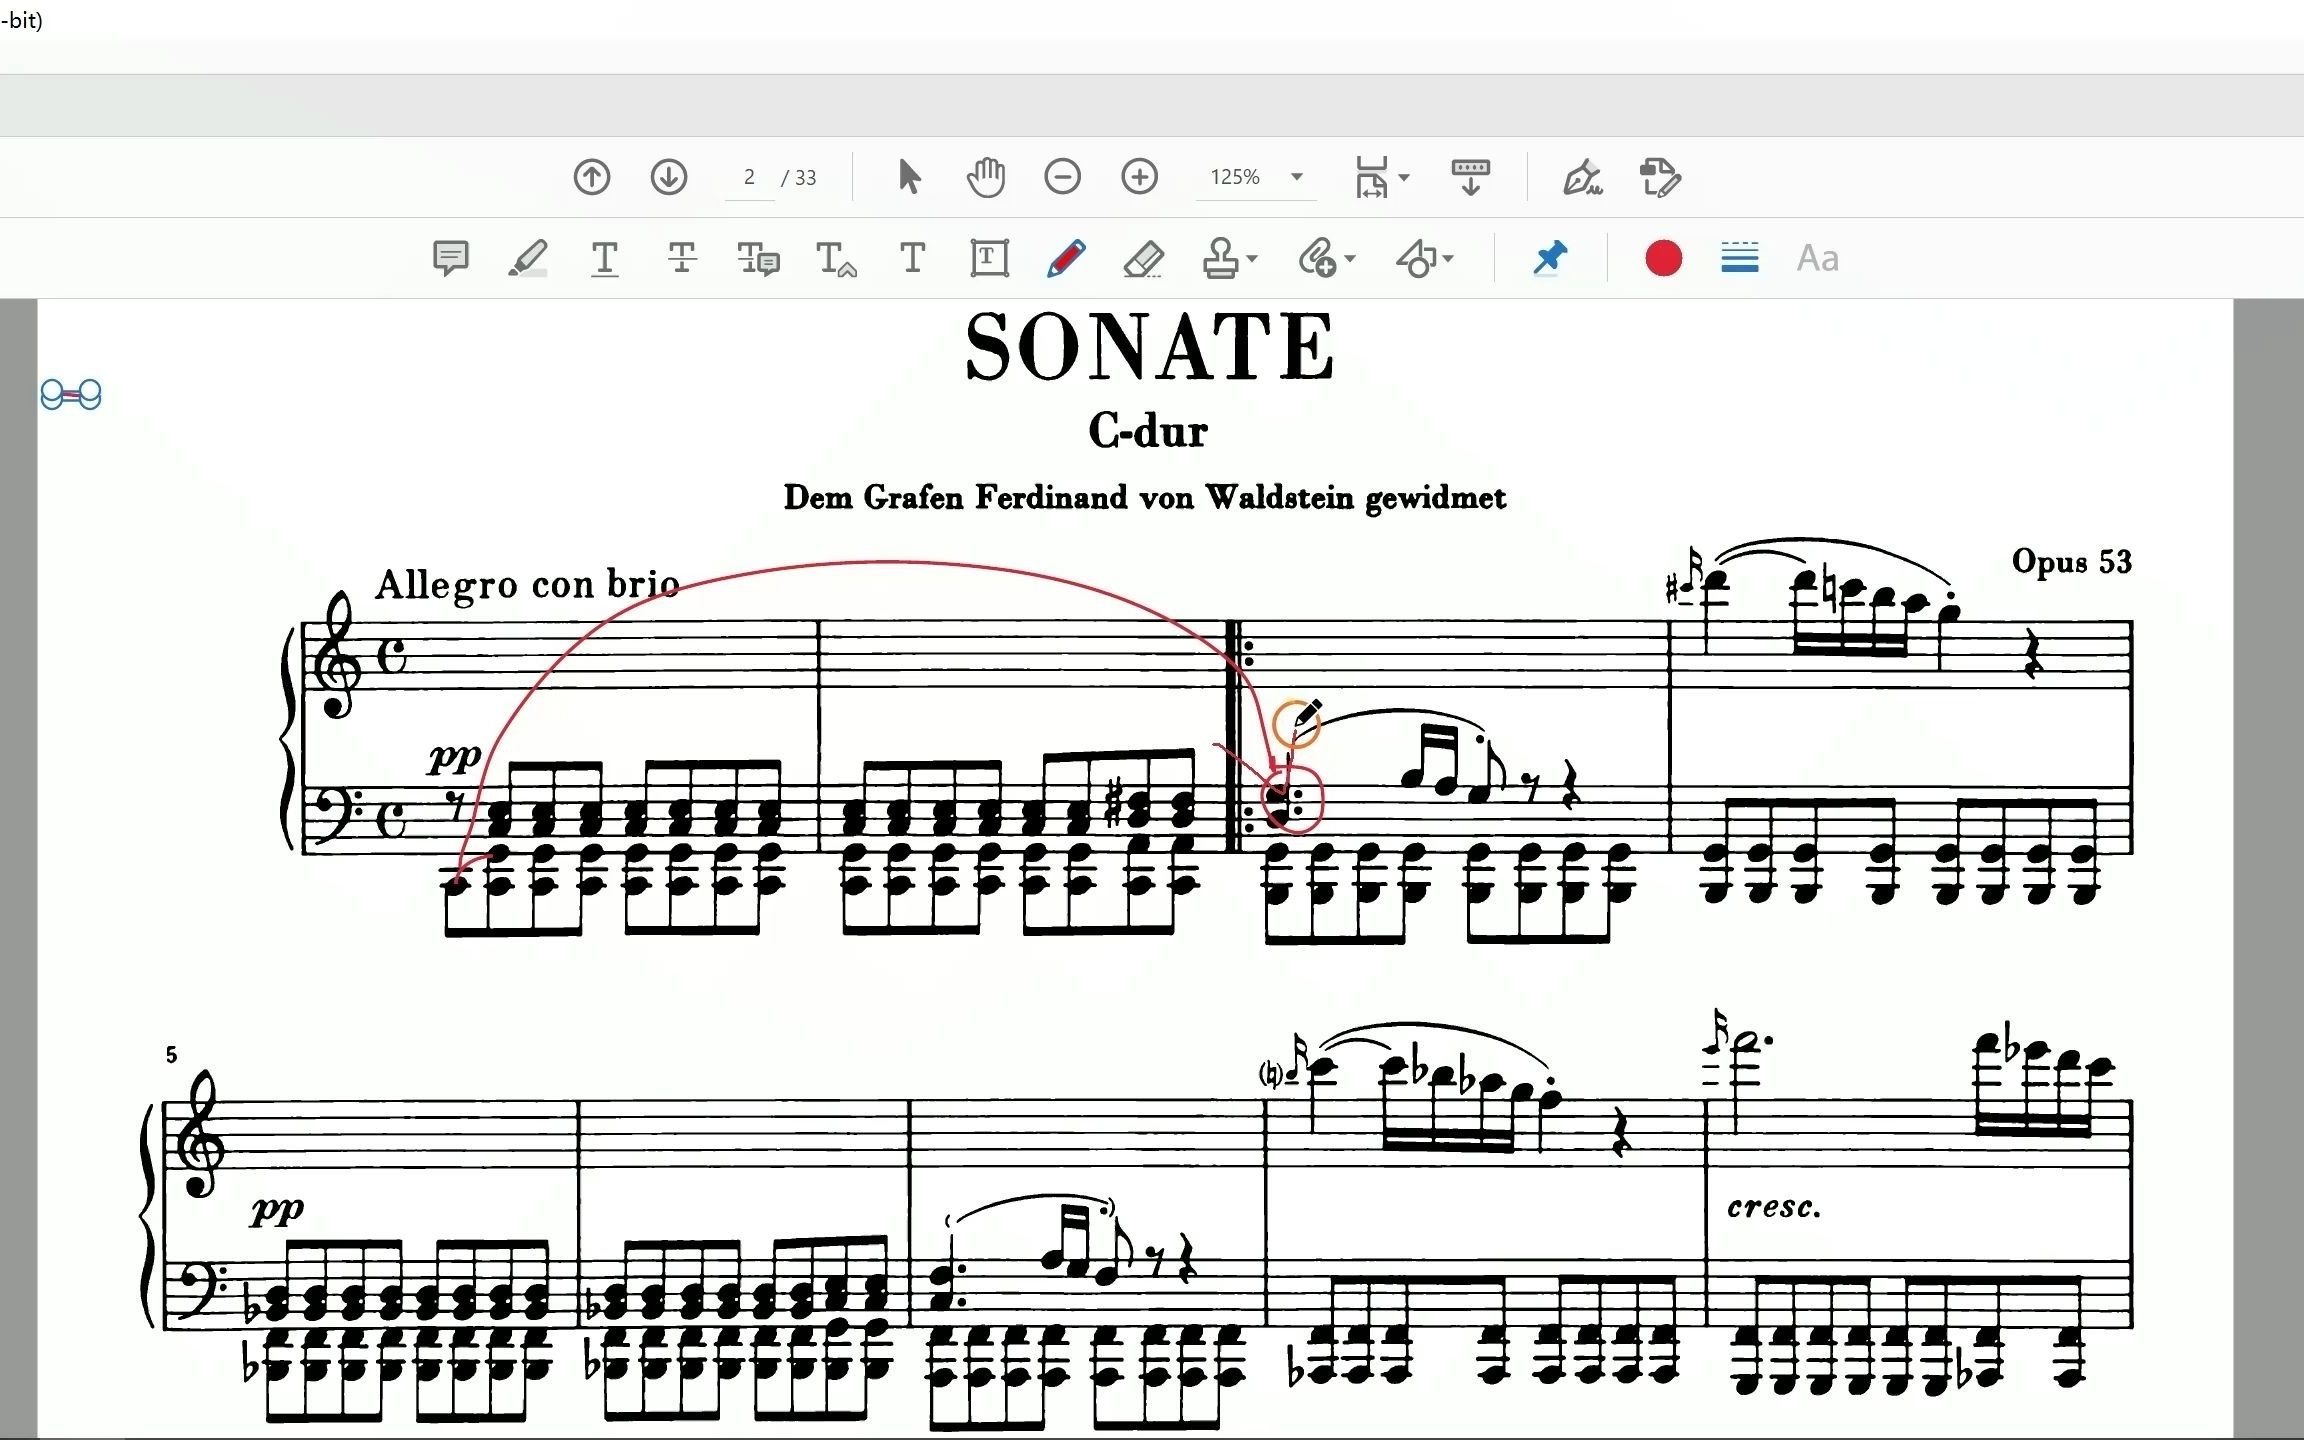The width and height of the screenshot is (2304, 1440).
Task: Select the Insert text at cursor tool
Action: 836,258
